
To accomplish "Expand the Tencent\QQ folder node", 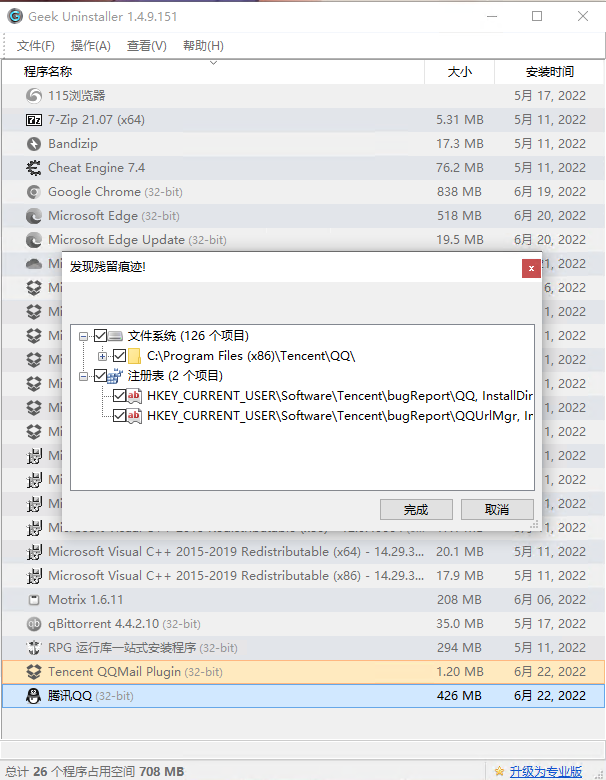I will (103, 356).
